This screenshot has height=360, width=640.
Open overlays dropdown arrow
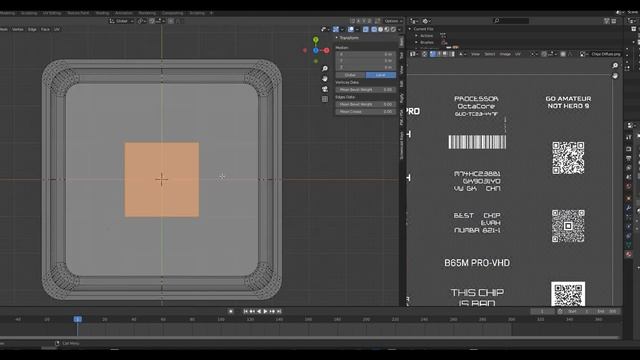point(357,29)
